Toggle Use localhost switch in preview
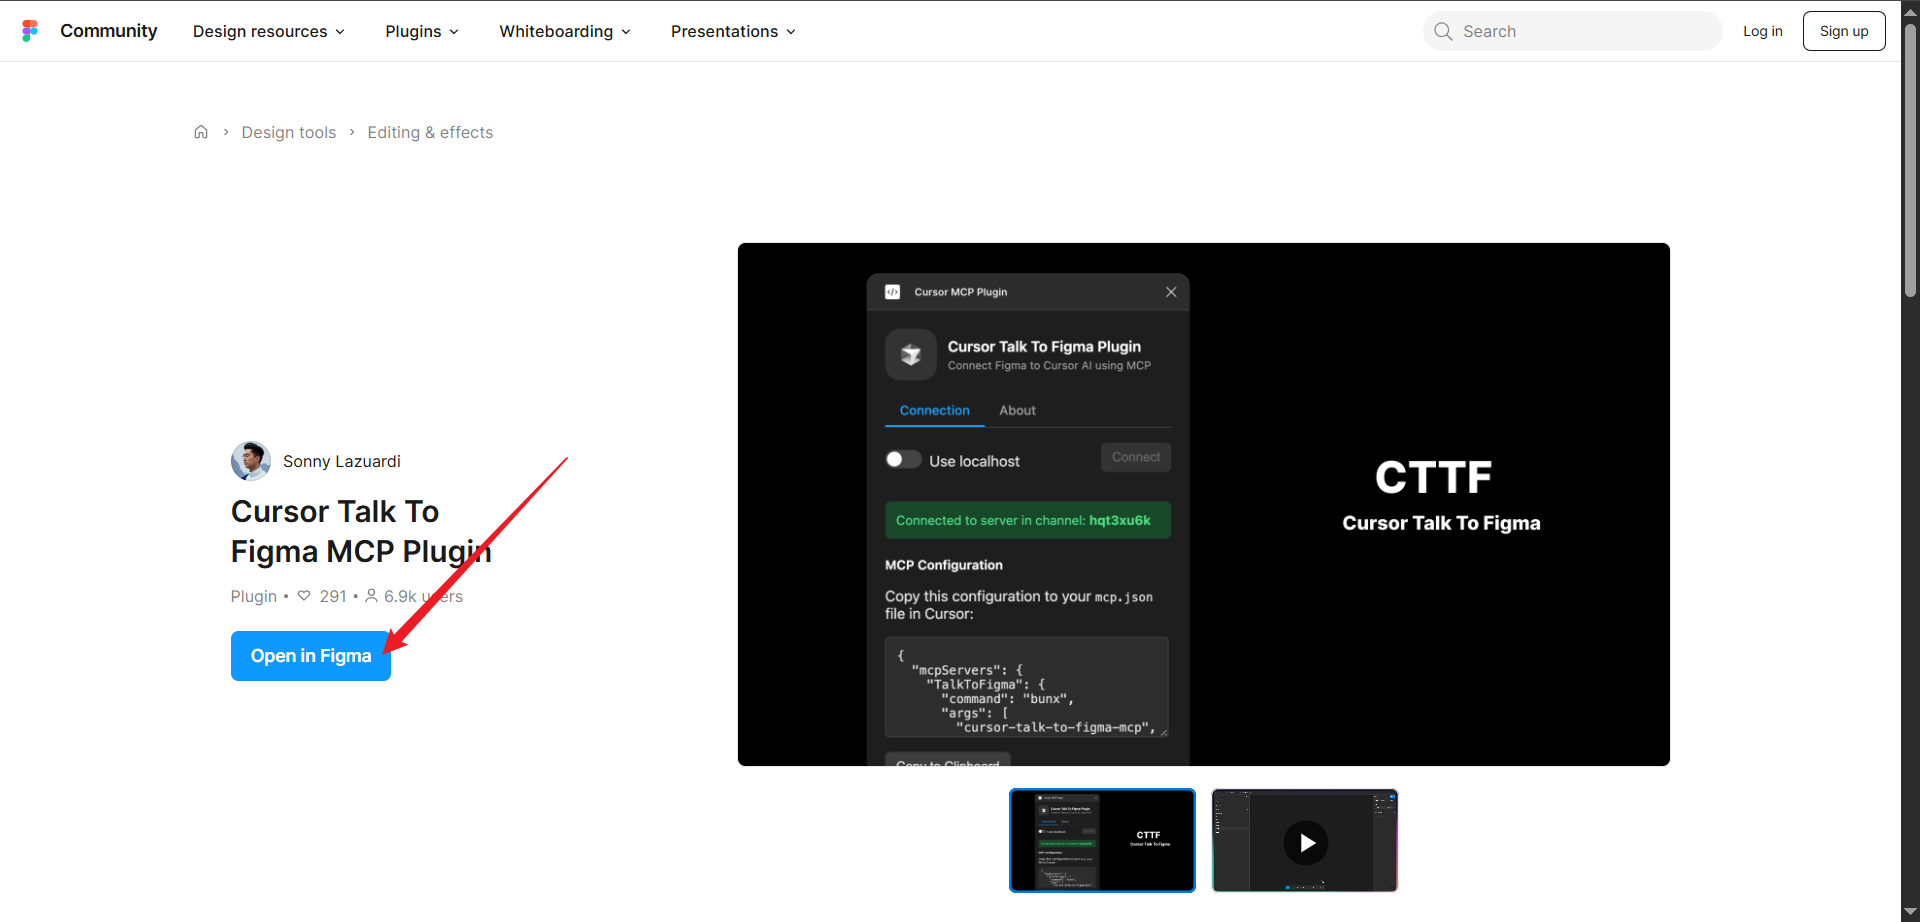This screenshot has height=922, width=1920. click(903, 459)
